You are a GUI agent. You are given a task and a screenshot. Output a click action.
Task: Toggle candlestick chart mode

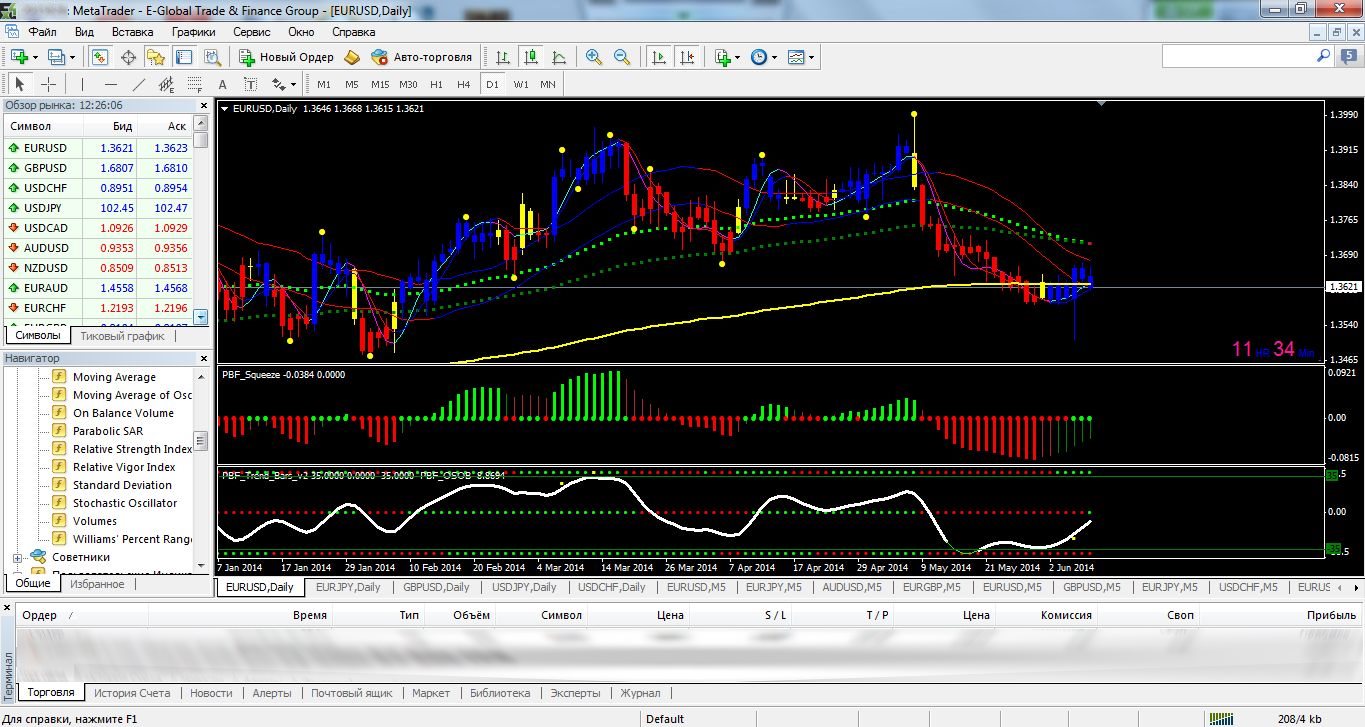click(x=531, y=57)
